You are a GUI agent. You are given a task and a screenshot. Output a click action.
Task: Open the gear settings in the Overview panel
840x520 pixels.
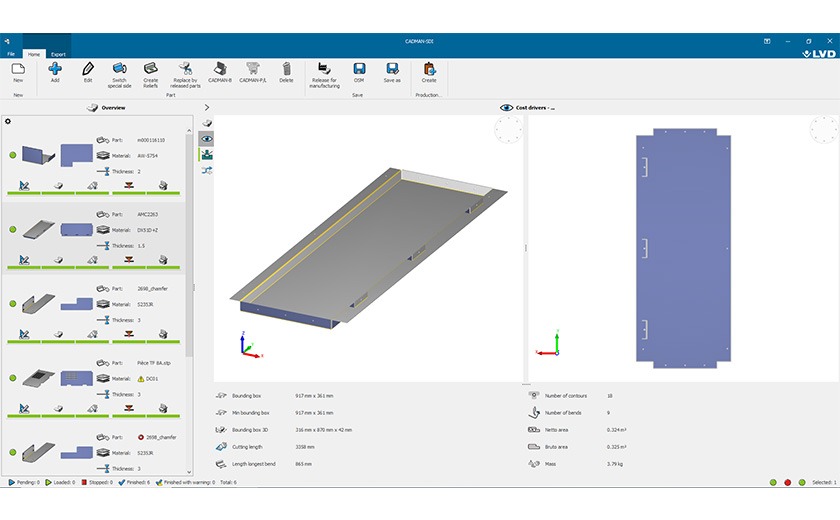pyautogui.click(x=8, y=122)
